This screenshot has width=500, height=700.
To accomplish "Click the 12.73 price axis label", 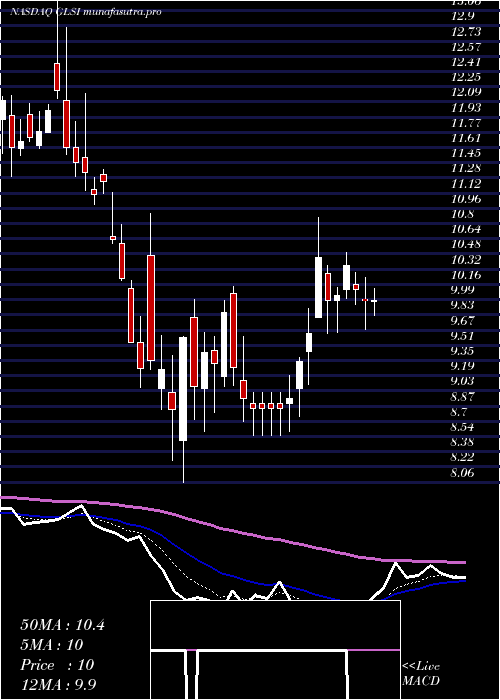I will pos(466,32).
